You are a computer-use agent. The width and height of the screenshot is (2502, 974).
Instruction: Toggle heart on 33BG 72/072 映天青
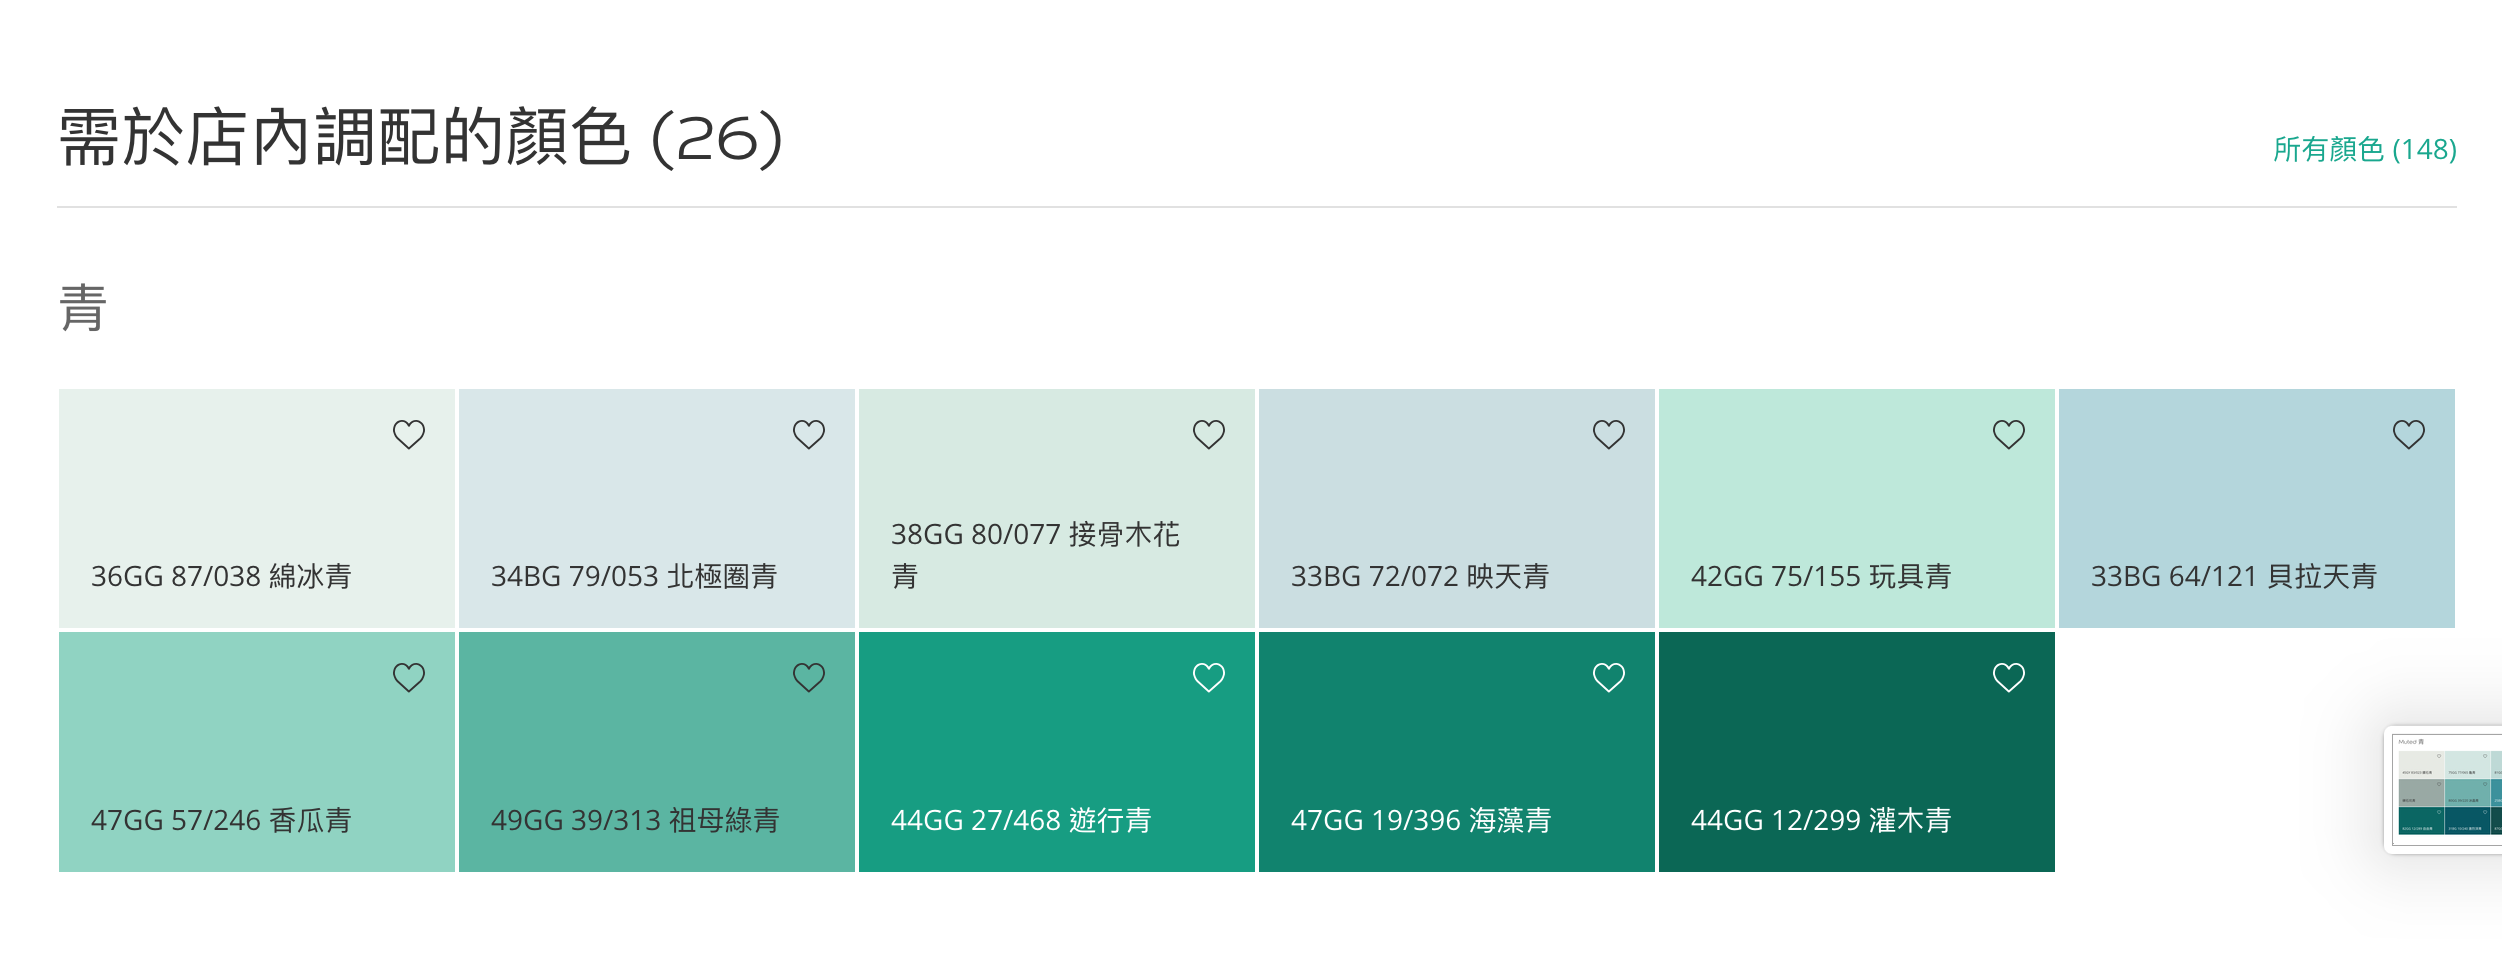(x=1608, y=435)
